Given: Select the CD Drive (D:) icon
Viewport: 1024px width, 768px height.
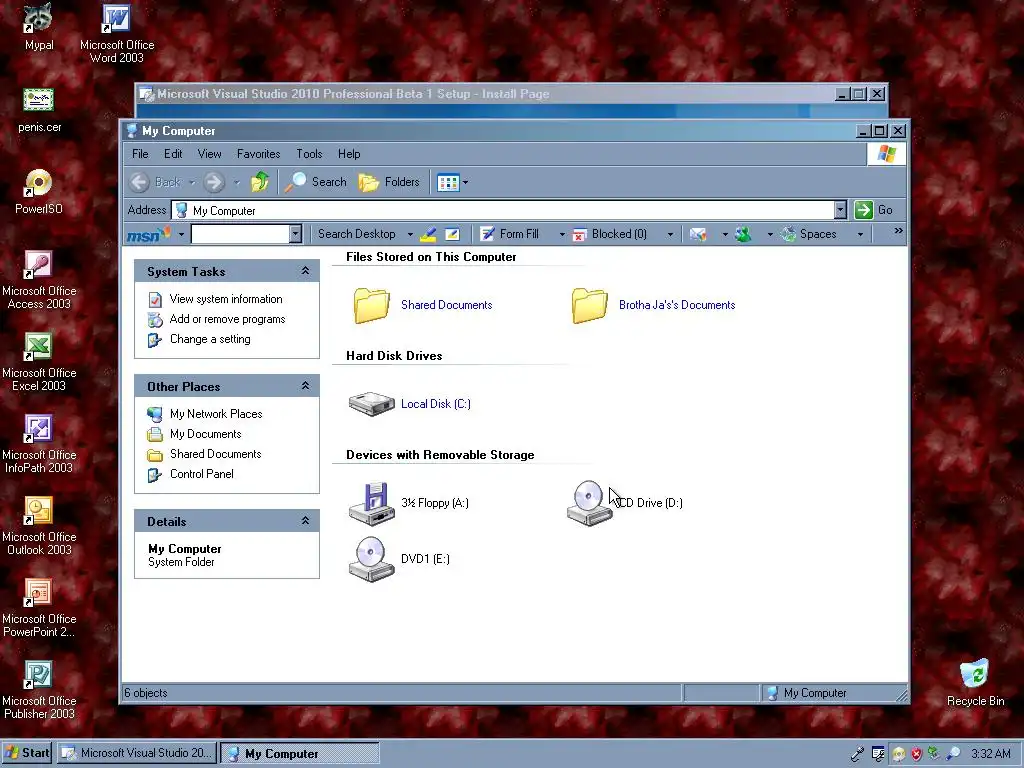Looking at the screenshot, I should tap(589, 503).
